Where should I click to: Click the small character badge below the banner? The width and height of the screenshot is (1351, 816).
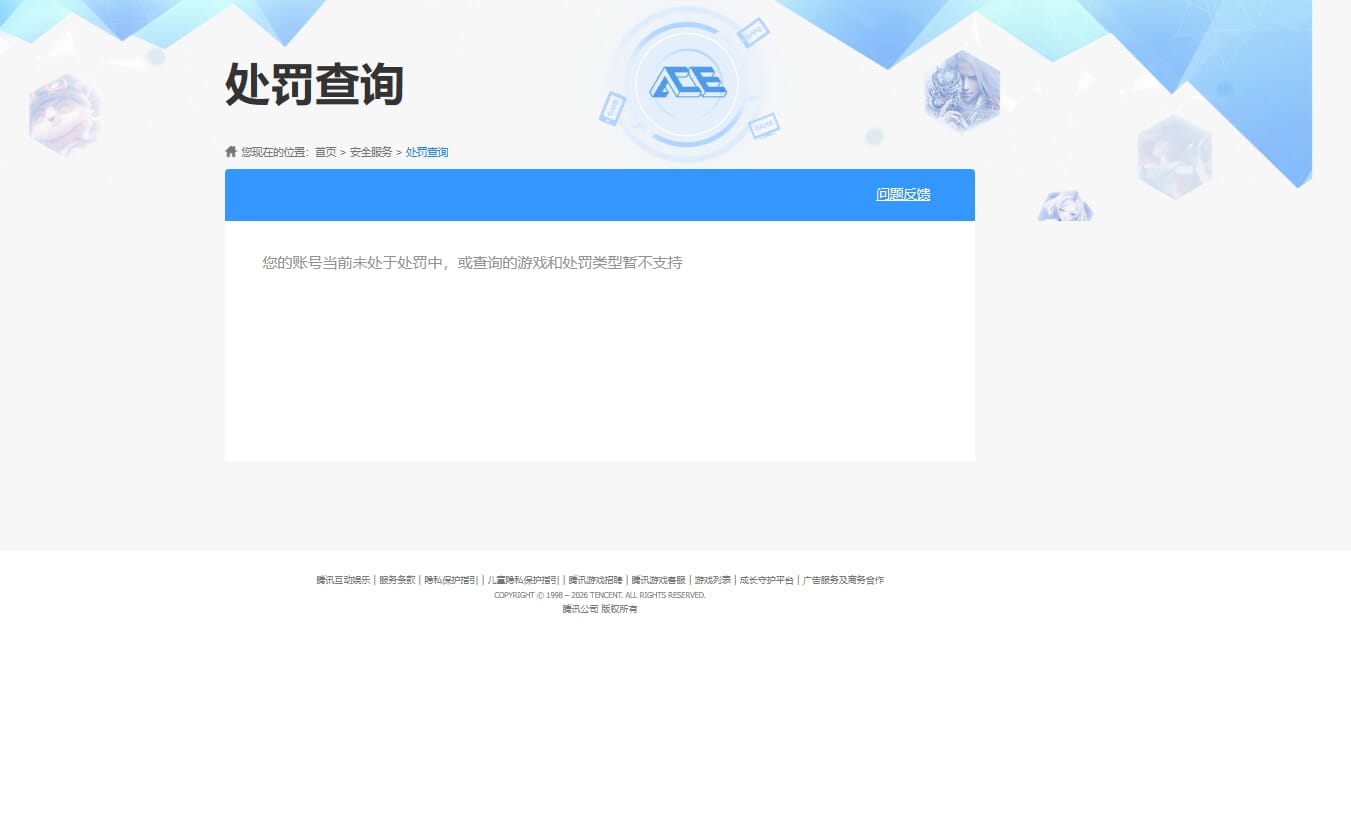(1066, 206)
